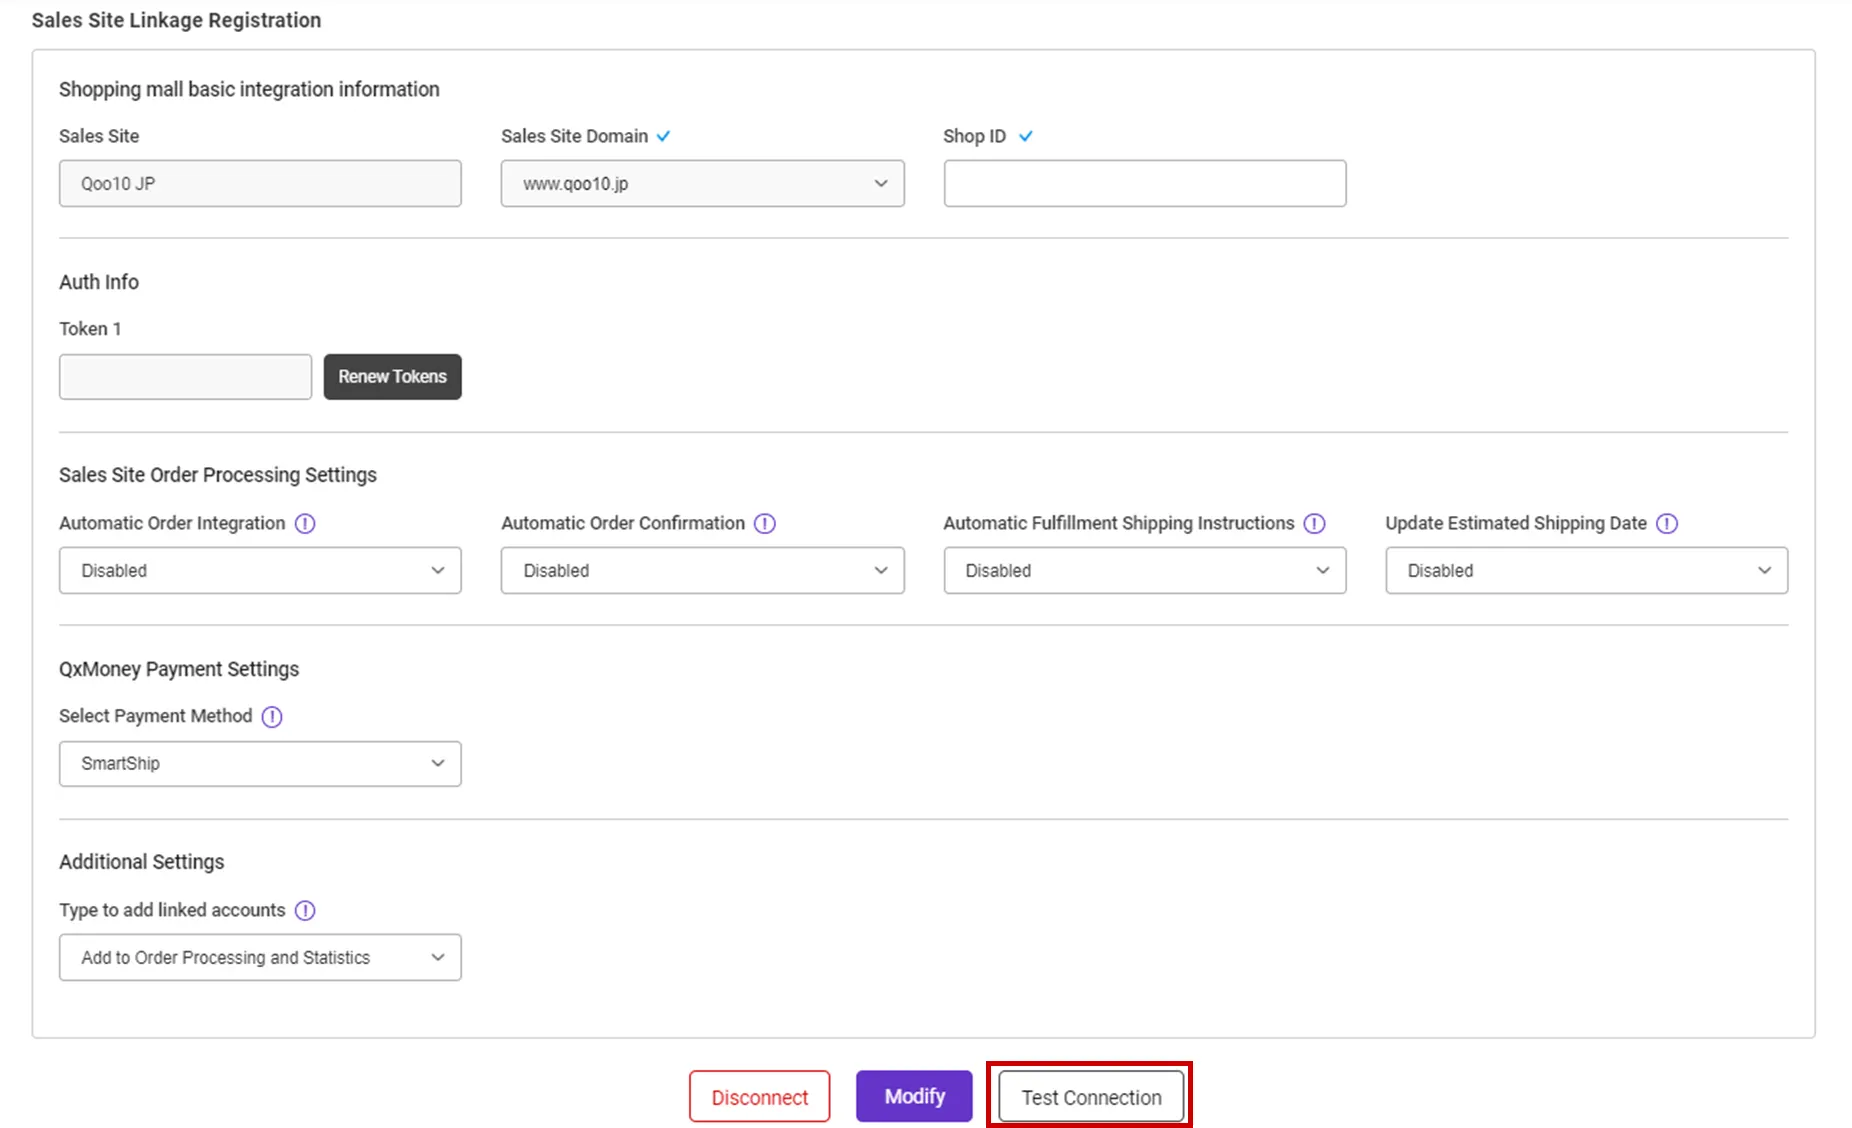Screen dimensions: 1852x1128
Task: Click info icon by Update Estimated Shipping Date
Action: [x=1667, y=524]
